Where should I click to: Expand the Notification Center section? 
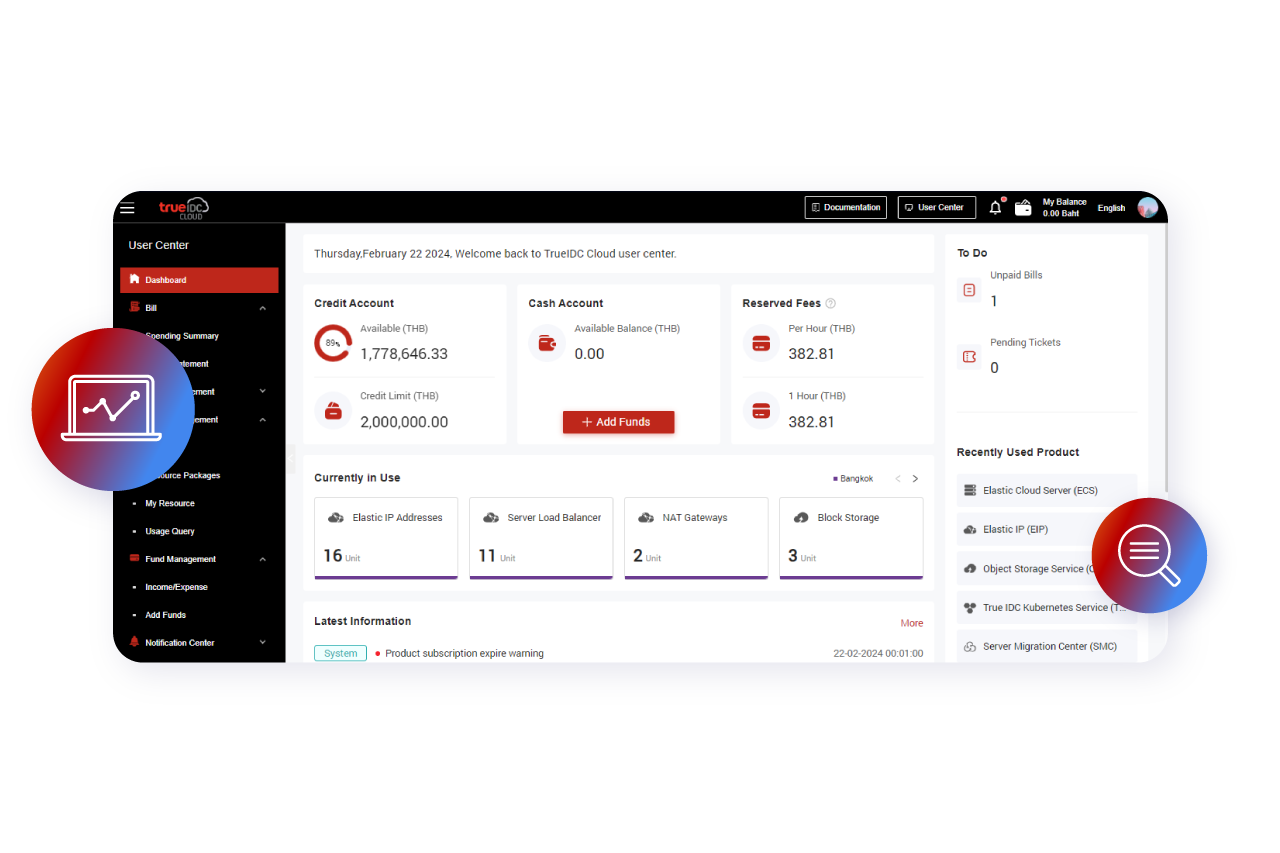262,642
